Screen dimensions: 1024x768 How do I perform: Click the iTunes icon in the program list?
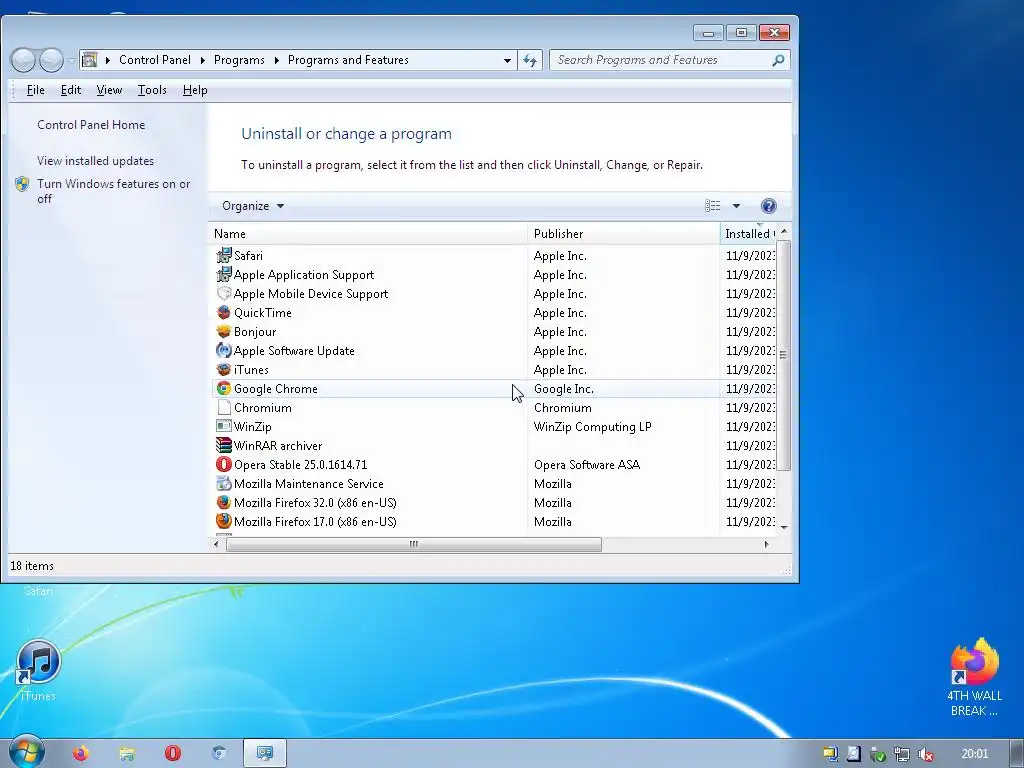point(224,369)
